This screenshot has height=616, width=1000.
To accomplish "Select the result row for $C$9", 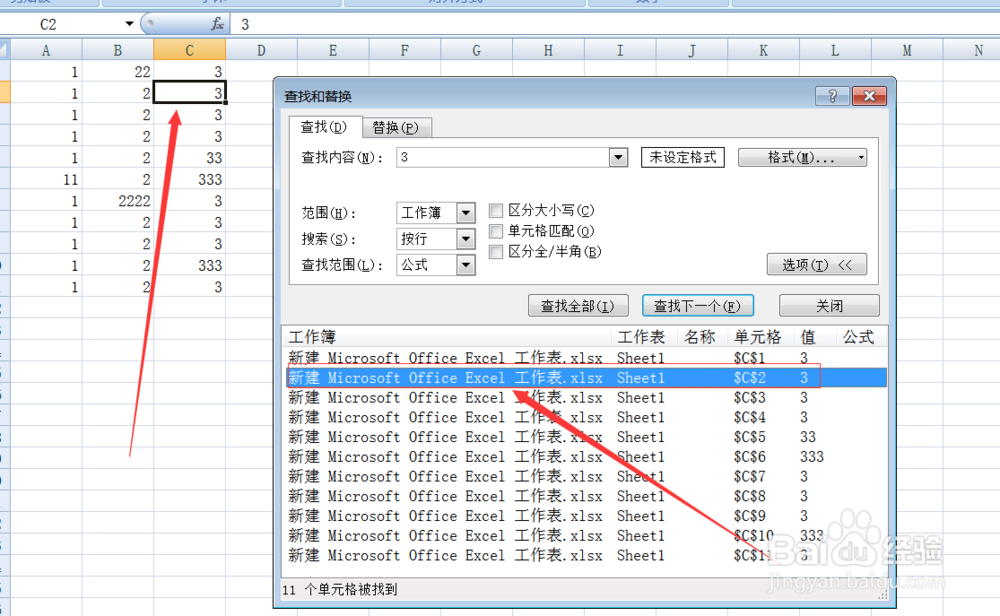I will pos(585,516).
